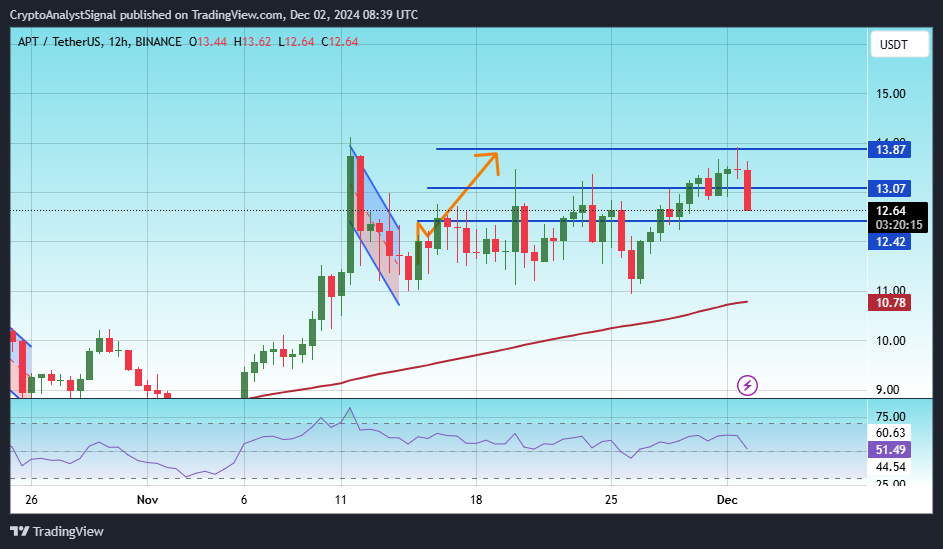Click the 25 date axis label
The image size is (943, 549).
[x=611, y=500]
